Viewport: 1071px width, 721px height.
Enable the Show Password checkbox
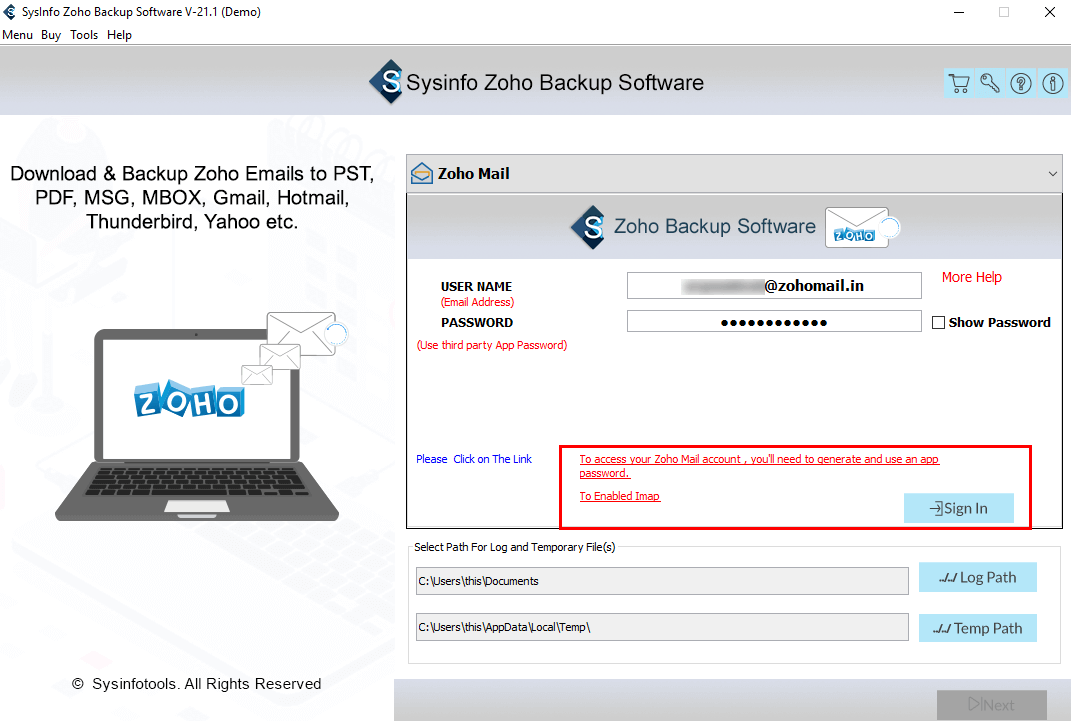[x=938, y=322]
